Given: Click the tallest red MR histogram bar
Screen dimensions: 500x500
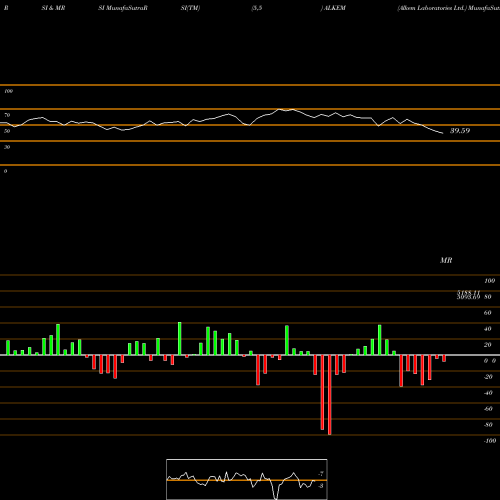Looking at the screenshot, I should (x=330, y=395).
